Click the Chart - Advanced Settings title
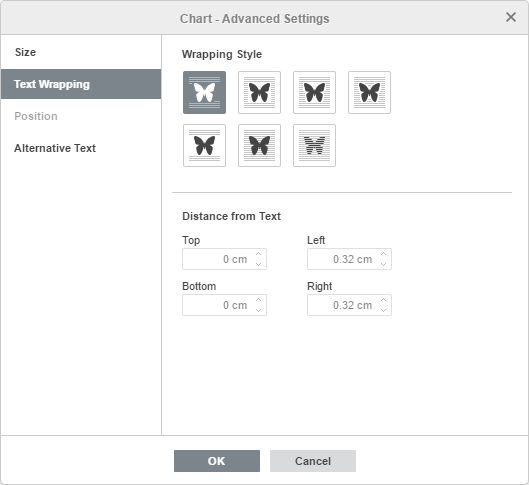The width and height of the screenshot is (529, 485). coord(254,19)
